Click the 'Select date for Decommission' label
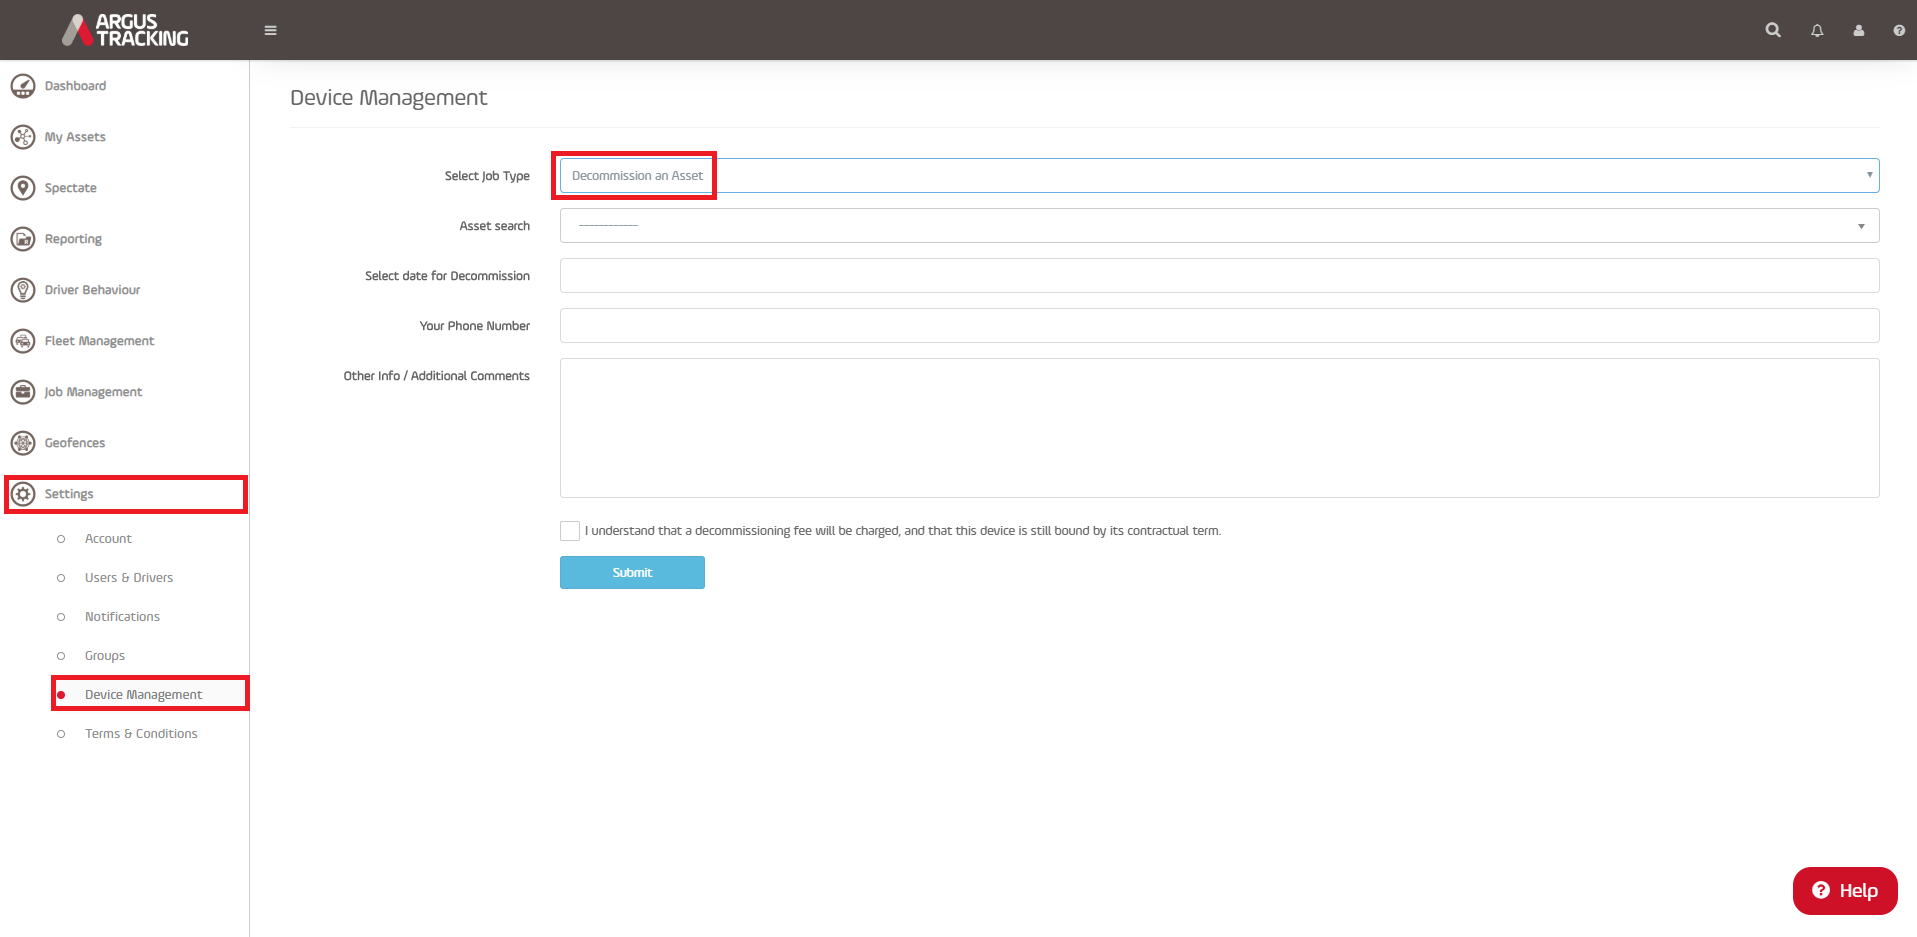This screenshot has height=937, width=1917. (447, 276)
